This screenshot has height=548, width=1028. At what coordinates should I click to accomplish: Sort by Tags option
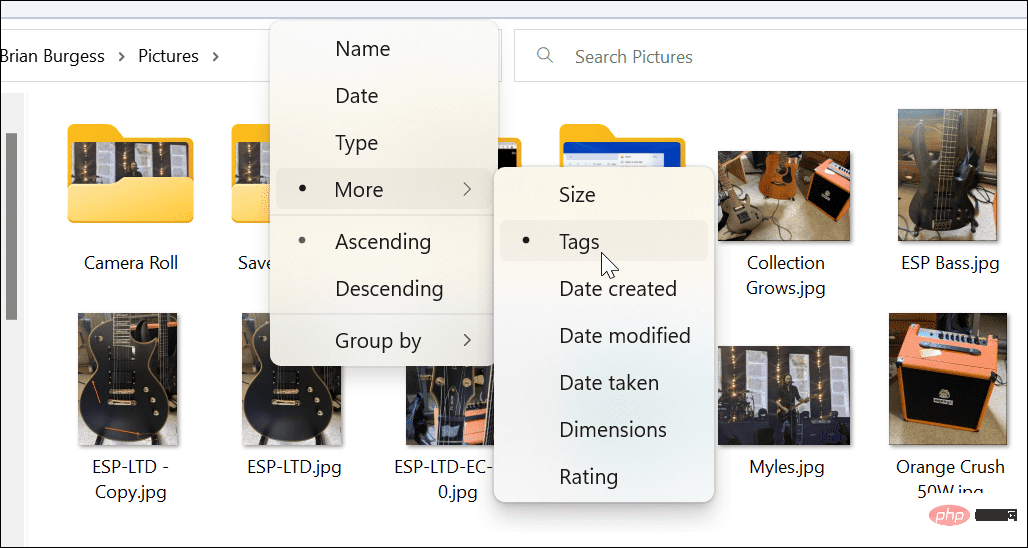pos(579,241)
